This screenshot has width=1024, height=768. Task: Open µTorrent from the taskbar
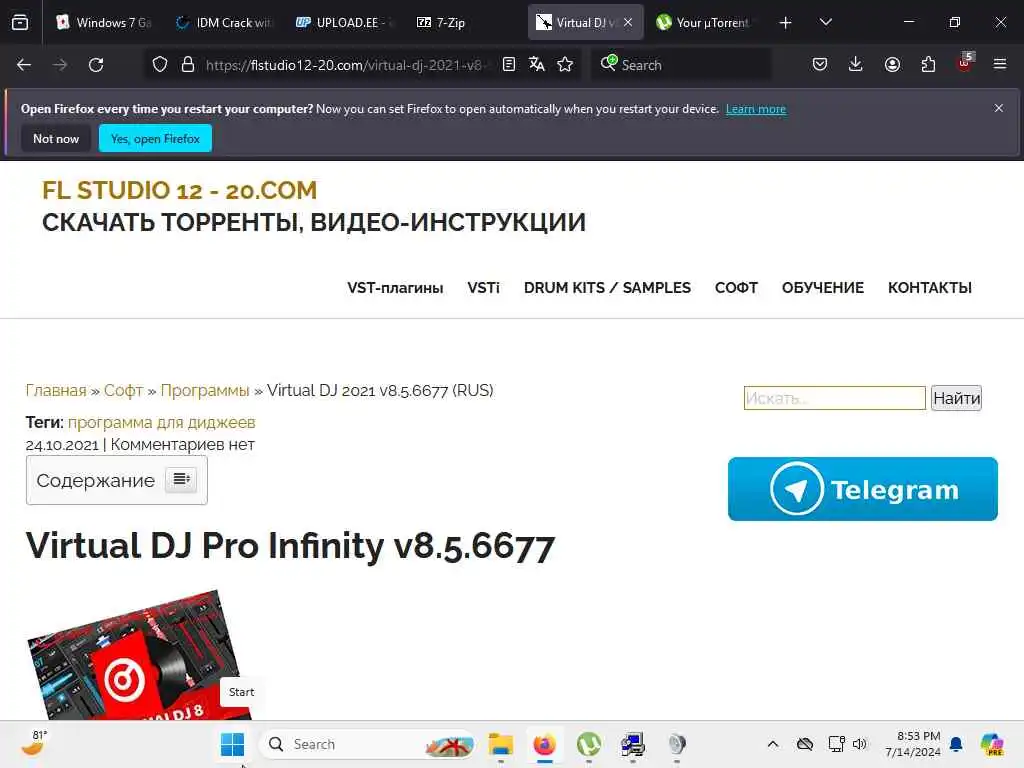pyautogui.click(x=589, y=744)
